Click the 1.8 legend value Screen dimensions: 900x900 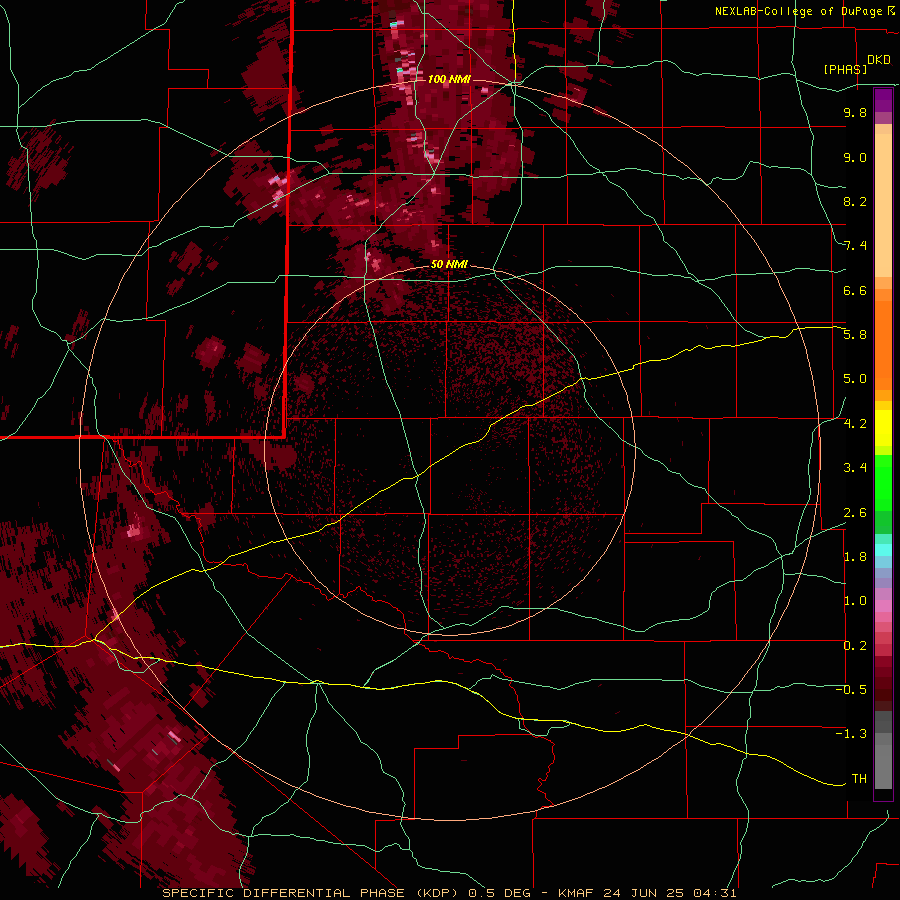(x=855, y=557)
